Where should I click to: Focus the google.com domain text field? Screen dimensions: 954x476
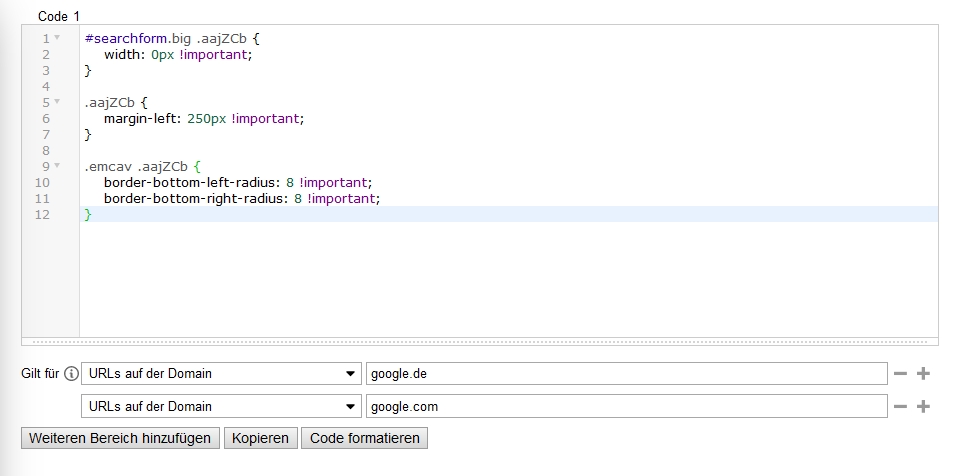[x=626, y=407]
